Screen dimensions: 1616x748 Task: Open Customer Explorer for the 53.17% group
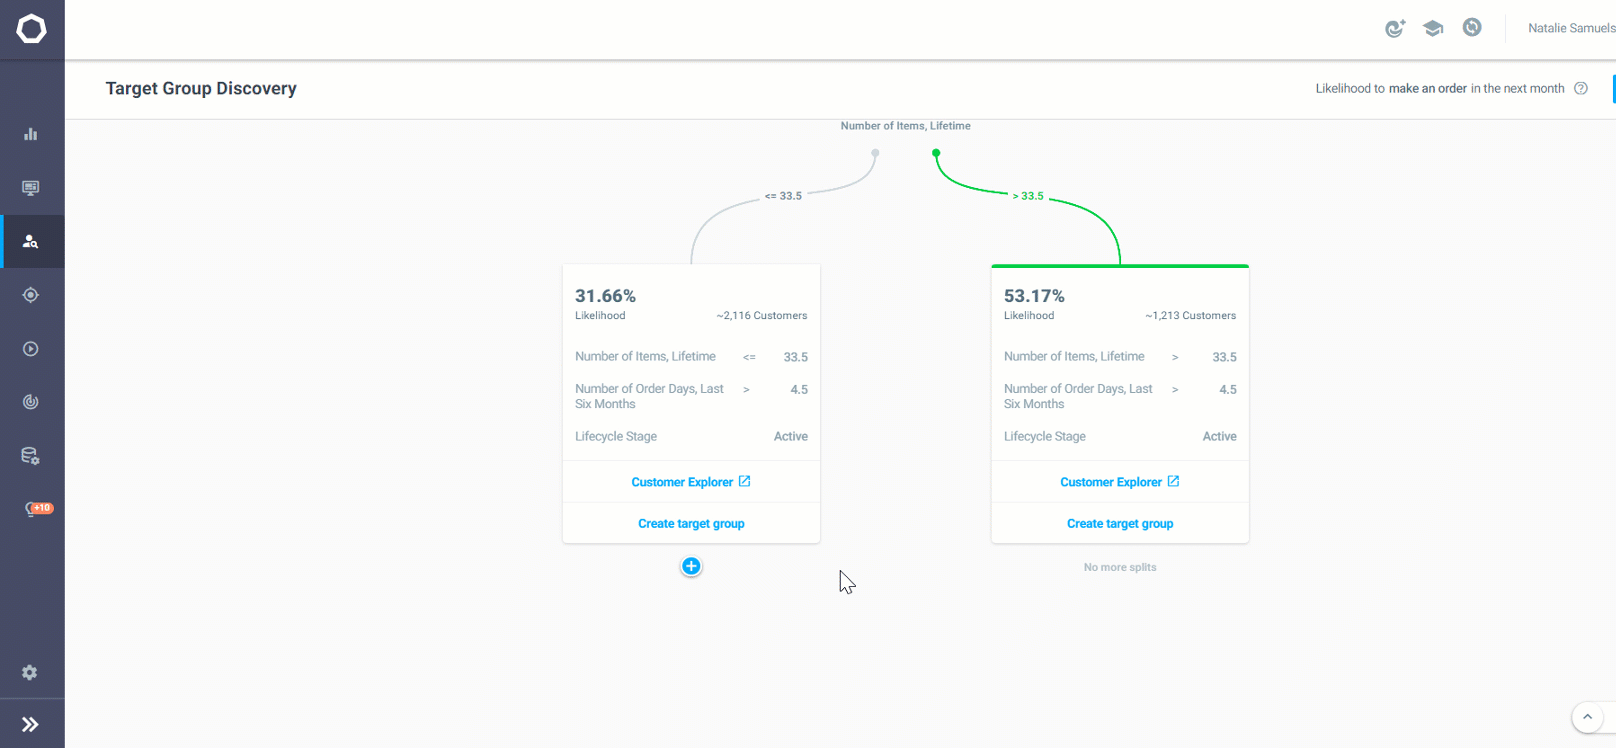click(1120, 482)
